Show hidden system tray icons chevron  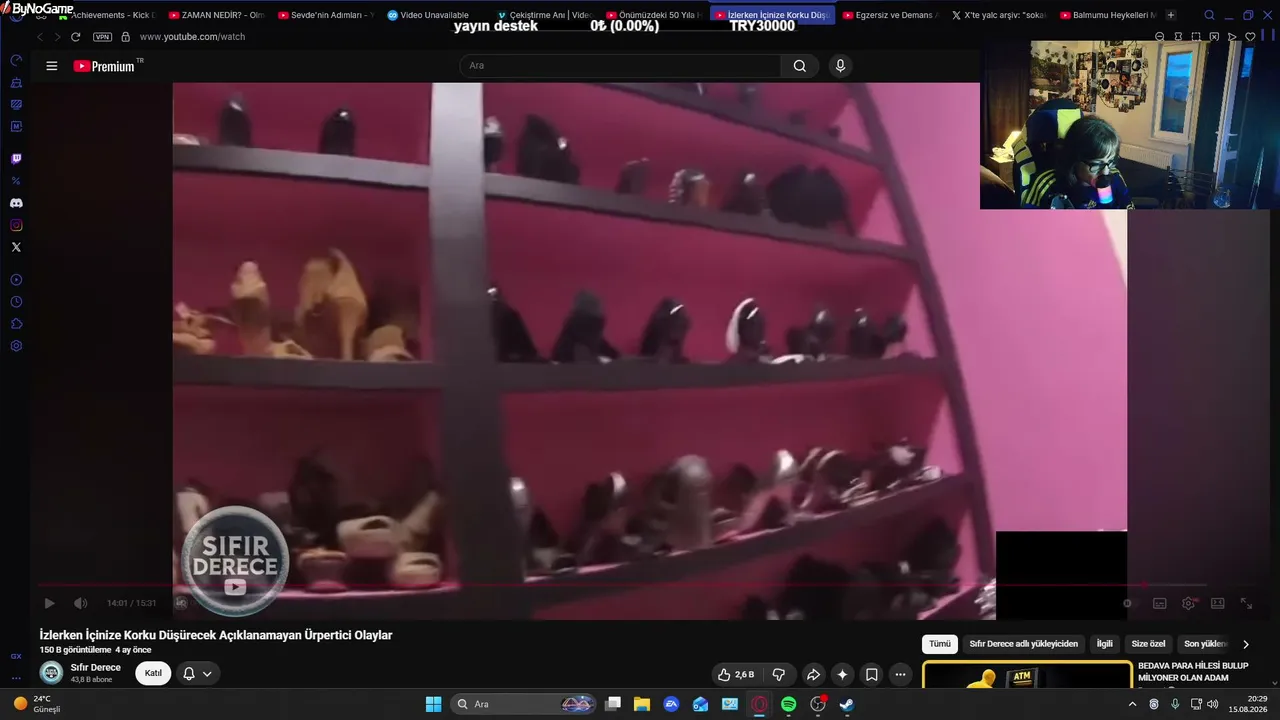(x=1132, y=704)
